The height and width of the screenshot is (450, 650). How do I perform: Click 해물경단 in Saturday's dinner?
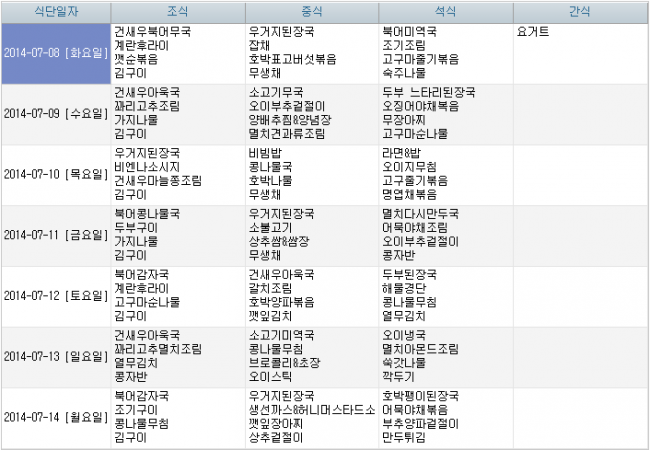coord(405,288)
